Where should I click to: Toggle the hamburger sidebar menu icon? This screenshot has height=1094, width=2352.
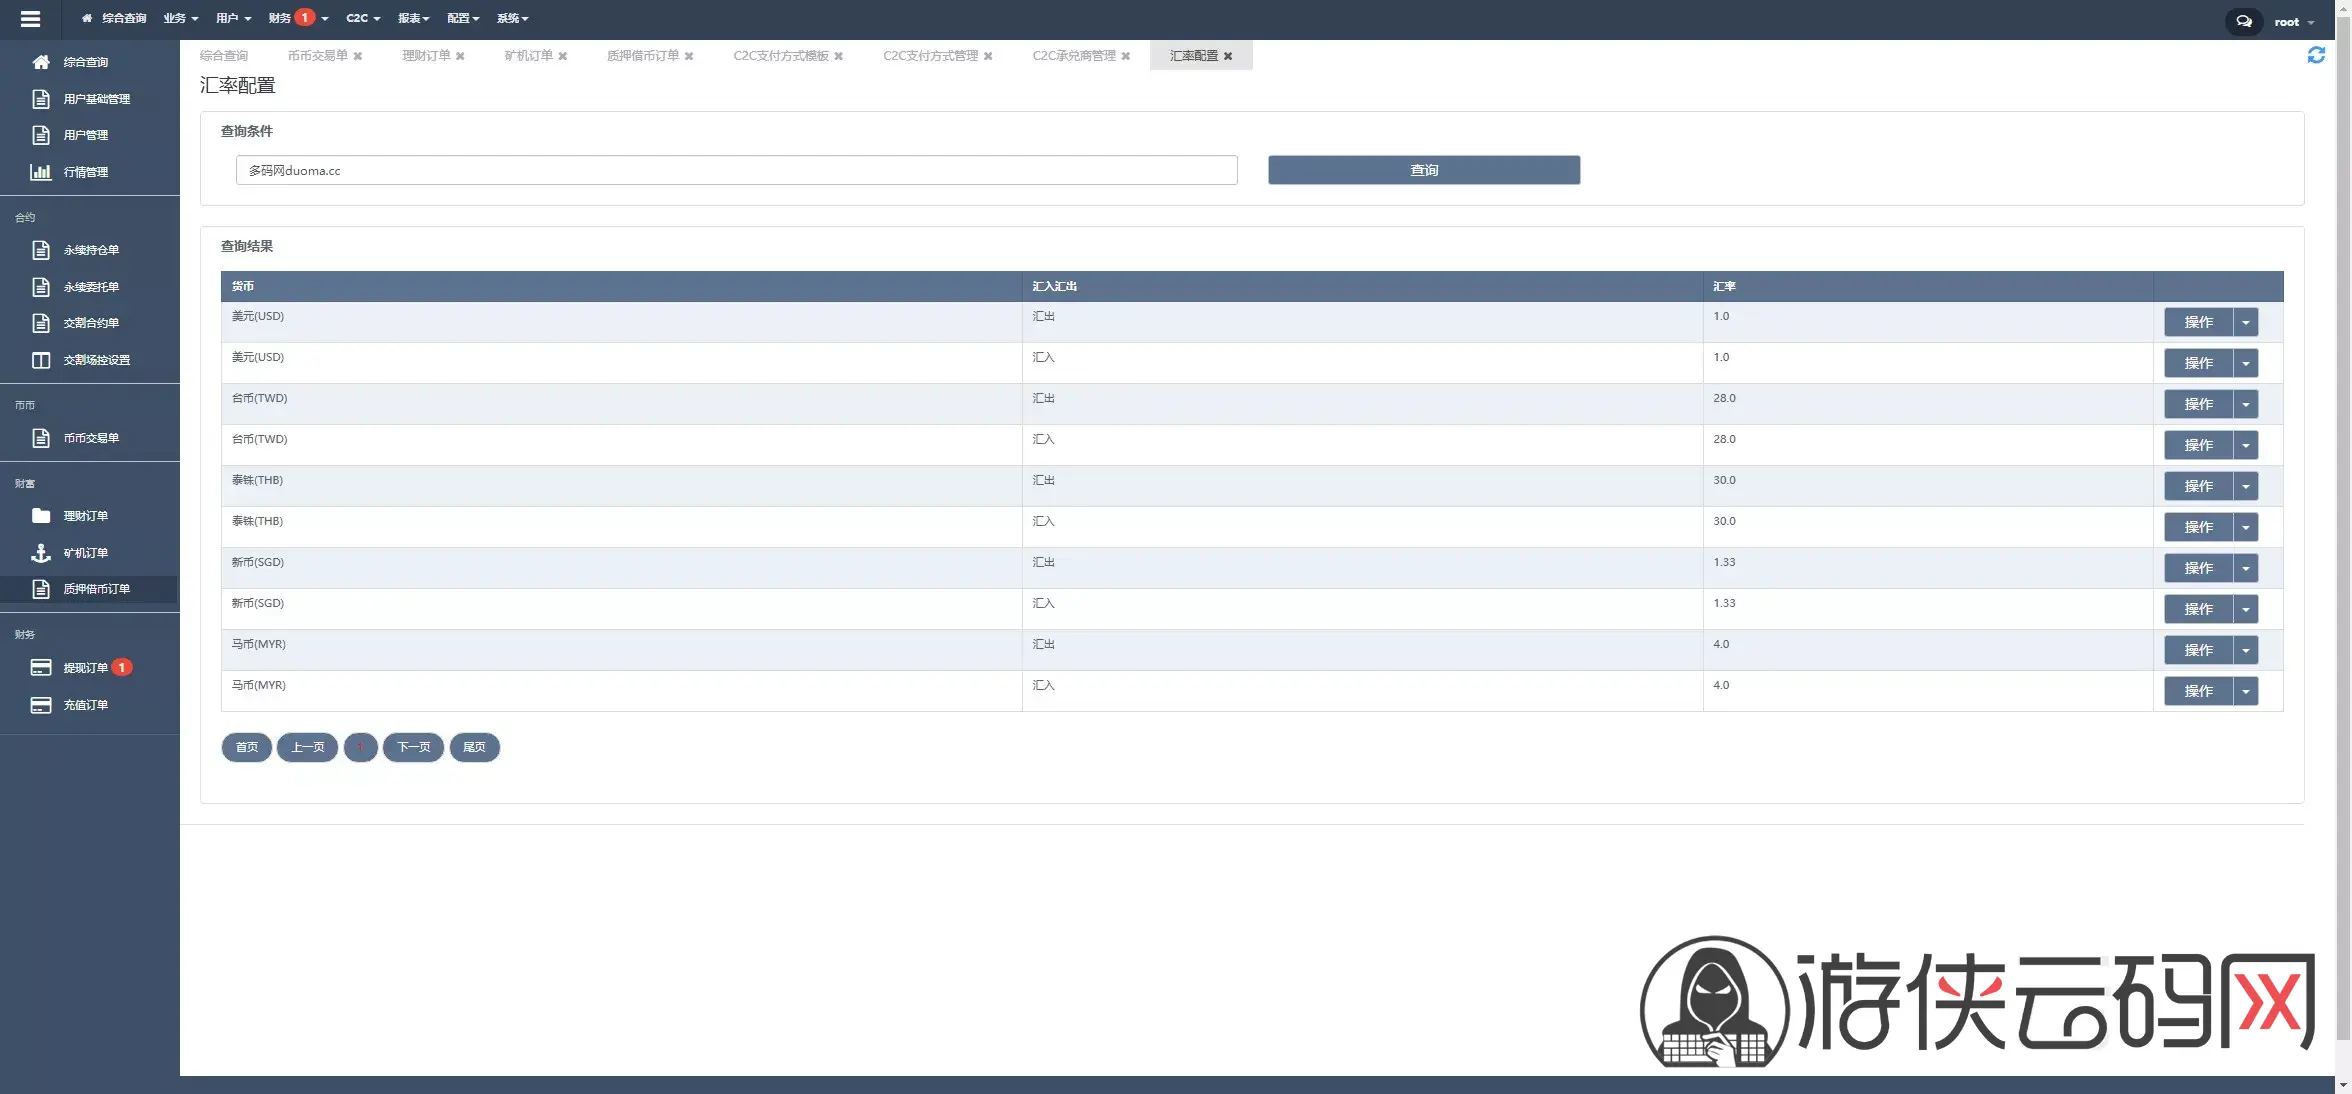[x=30, y=19]
